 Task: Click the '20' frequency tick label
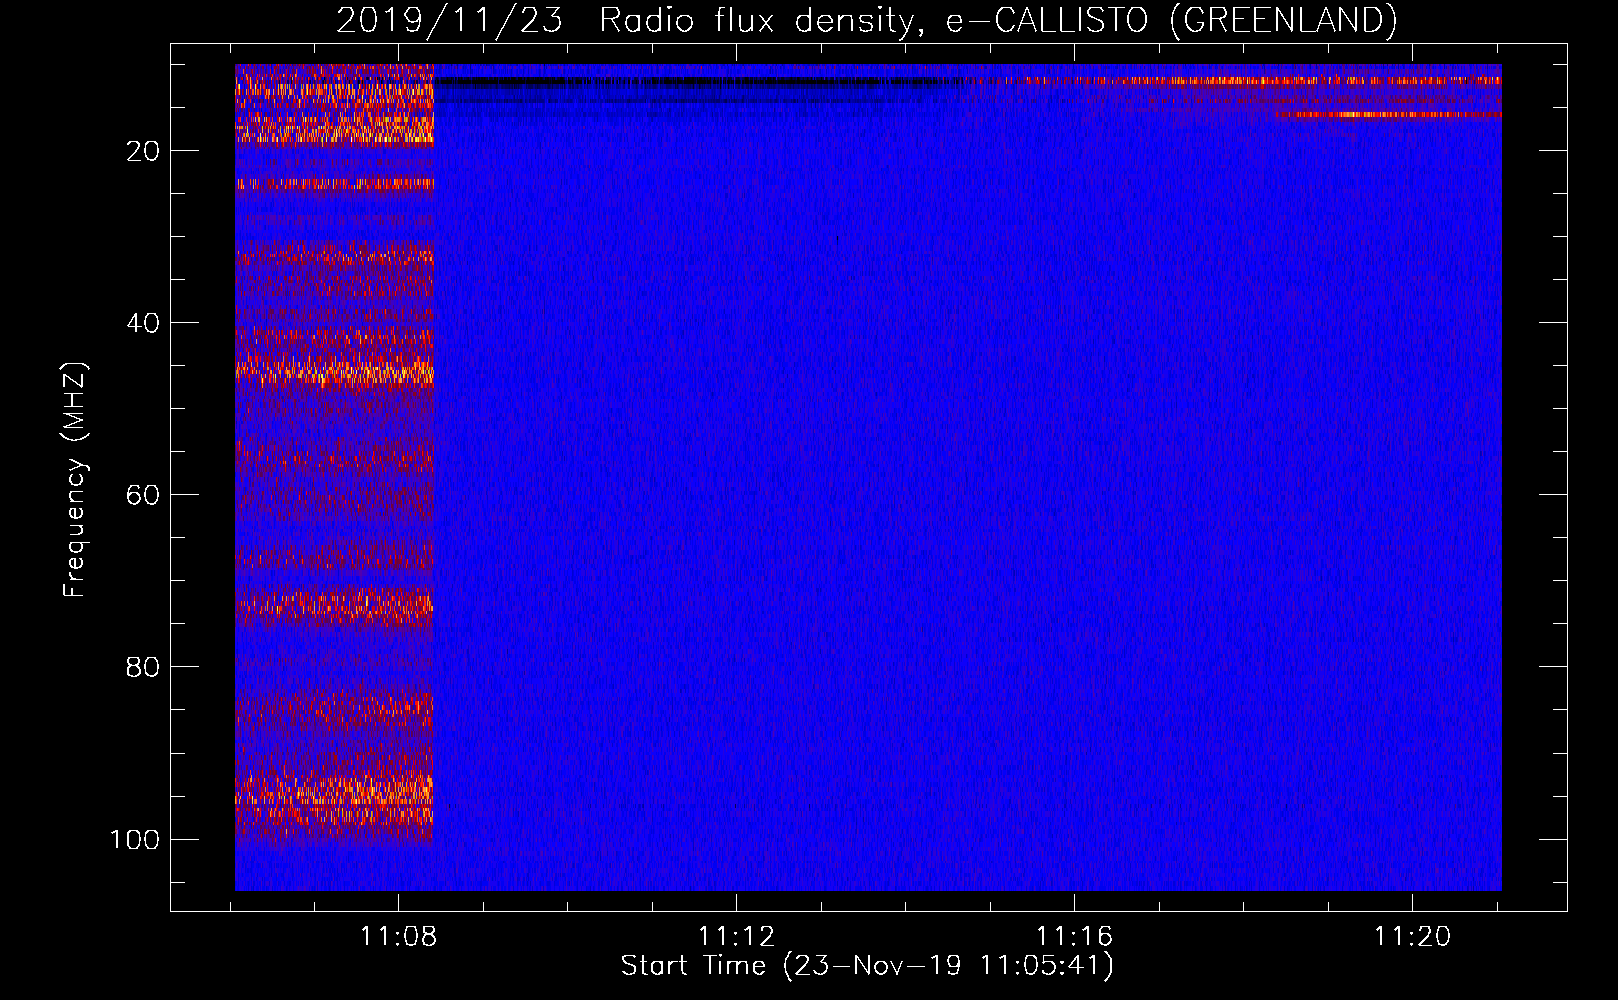[x=143, y=151]
